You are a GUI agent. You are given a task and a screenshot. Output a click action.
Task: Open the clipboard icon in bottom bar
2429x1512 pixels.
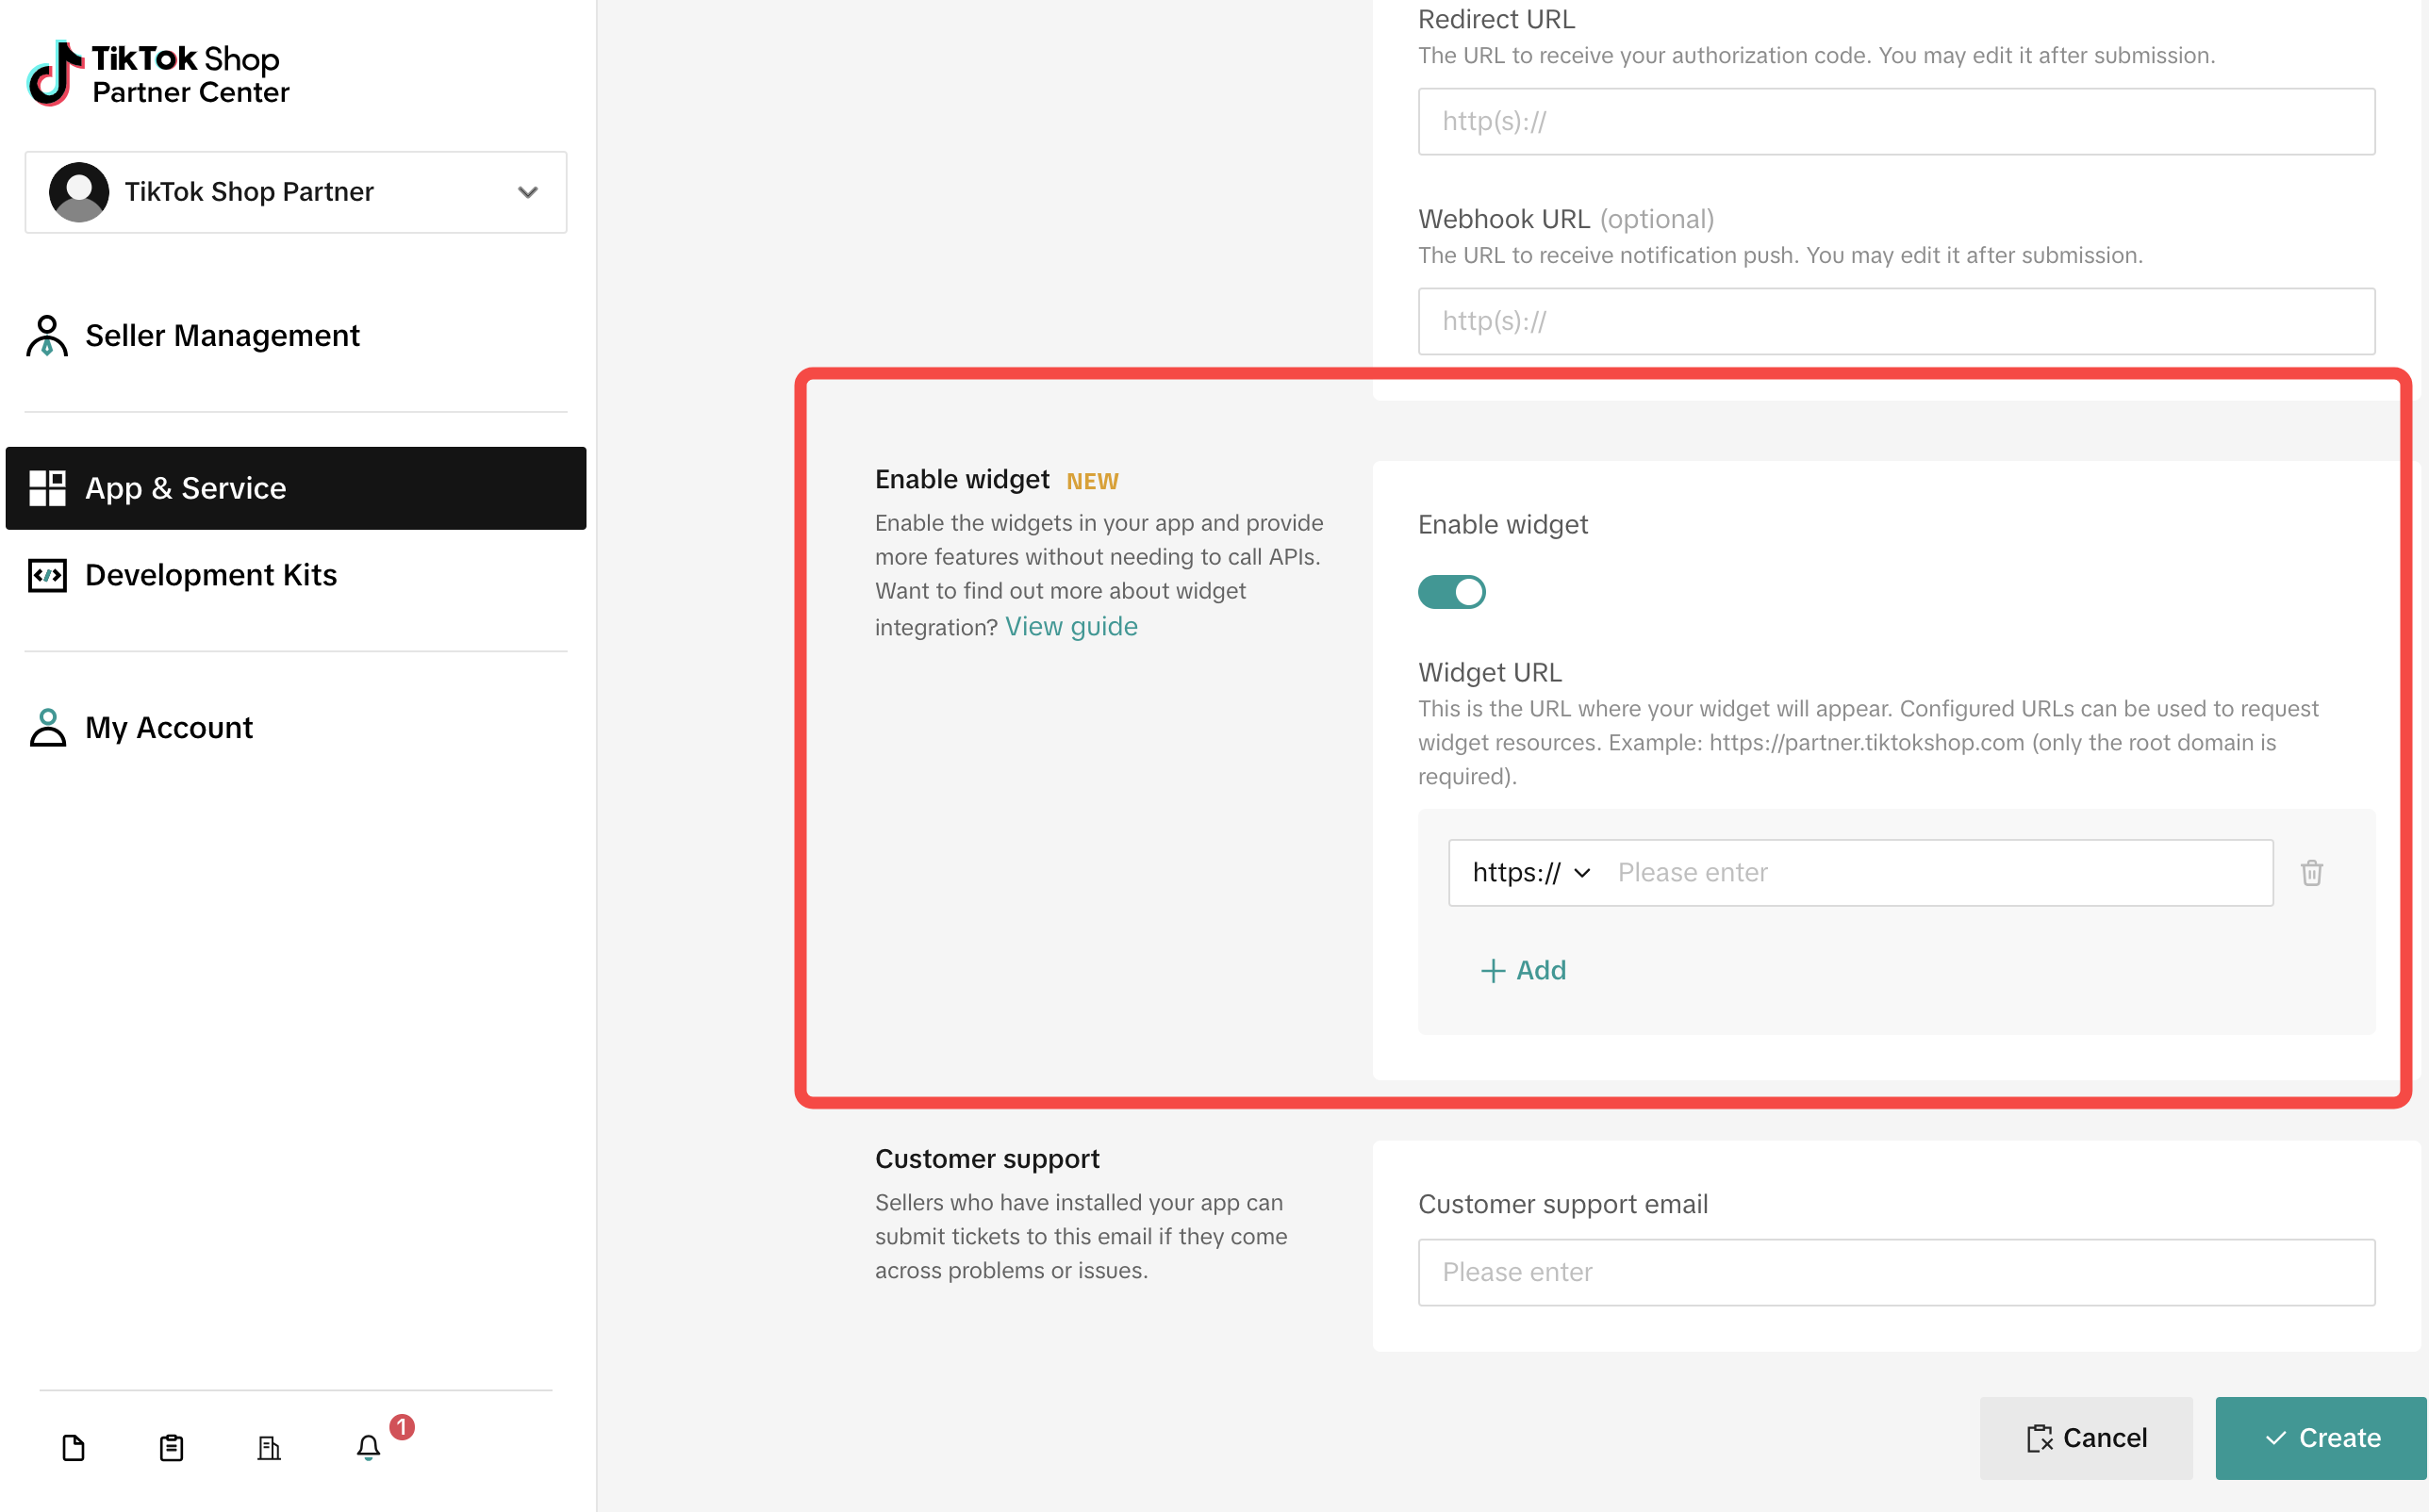point(171,1447)
